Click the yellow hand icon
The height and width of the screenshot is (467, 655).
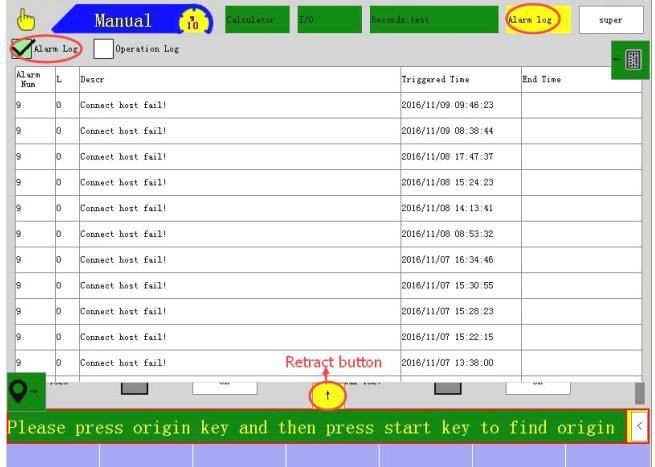19,18
